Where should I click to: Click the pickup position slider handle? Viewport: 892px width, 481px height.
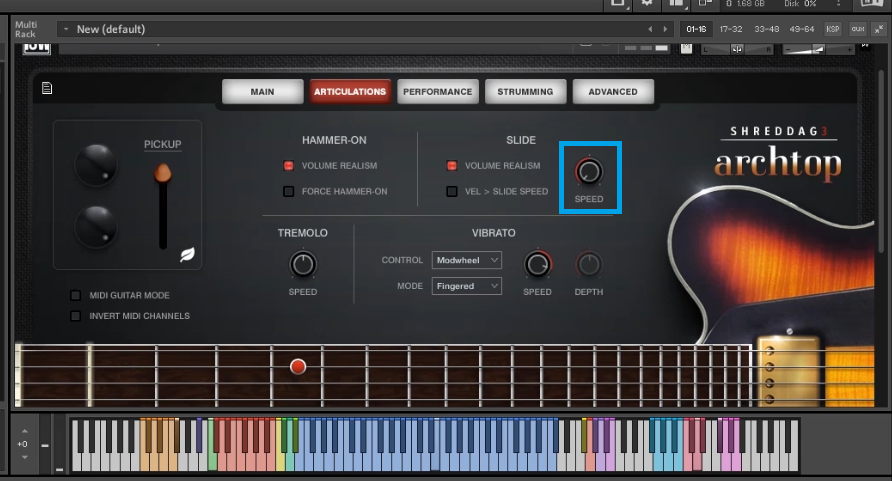(x=163, y=173)
